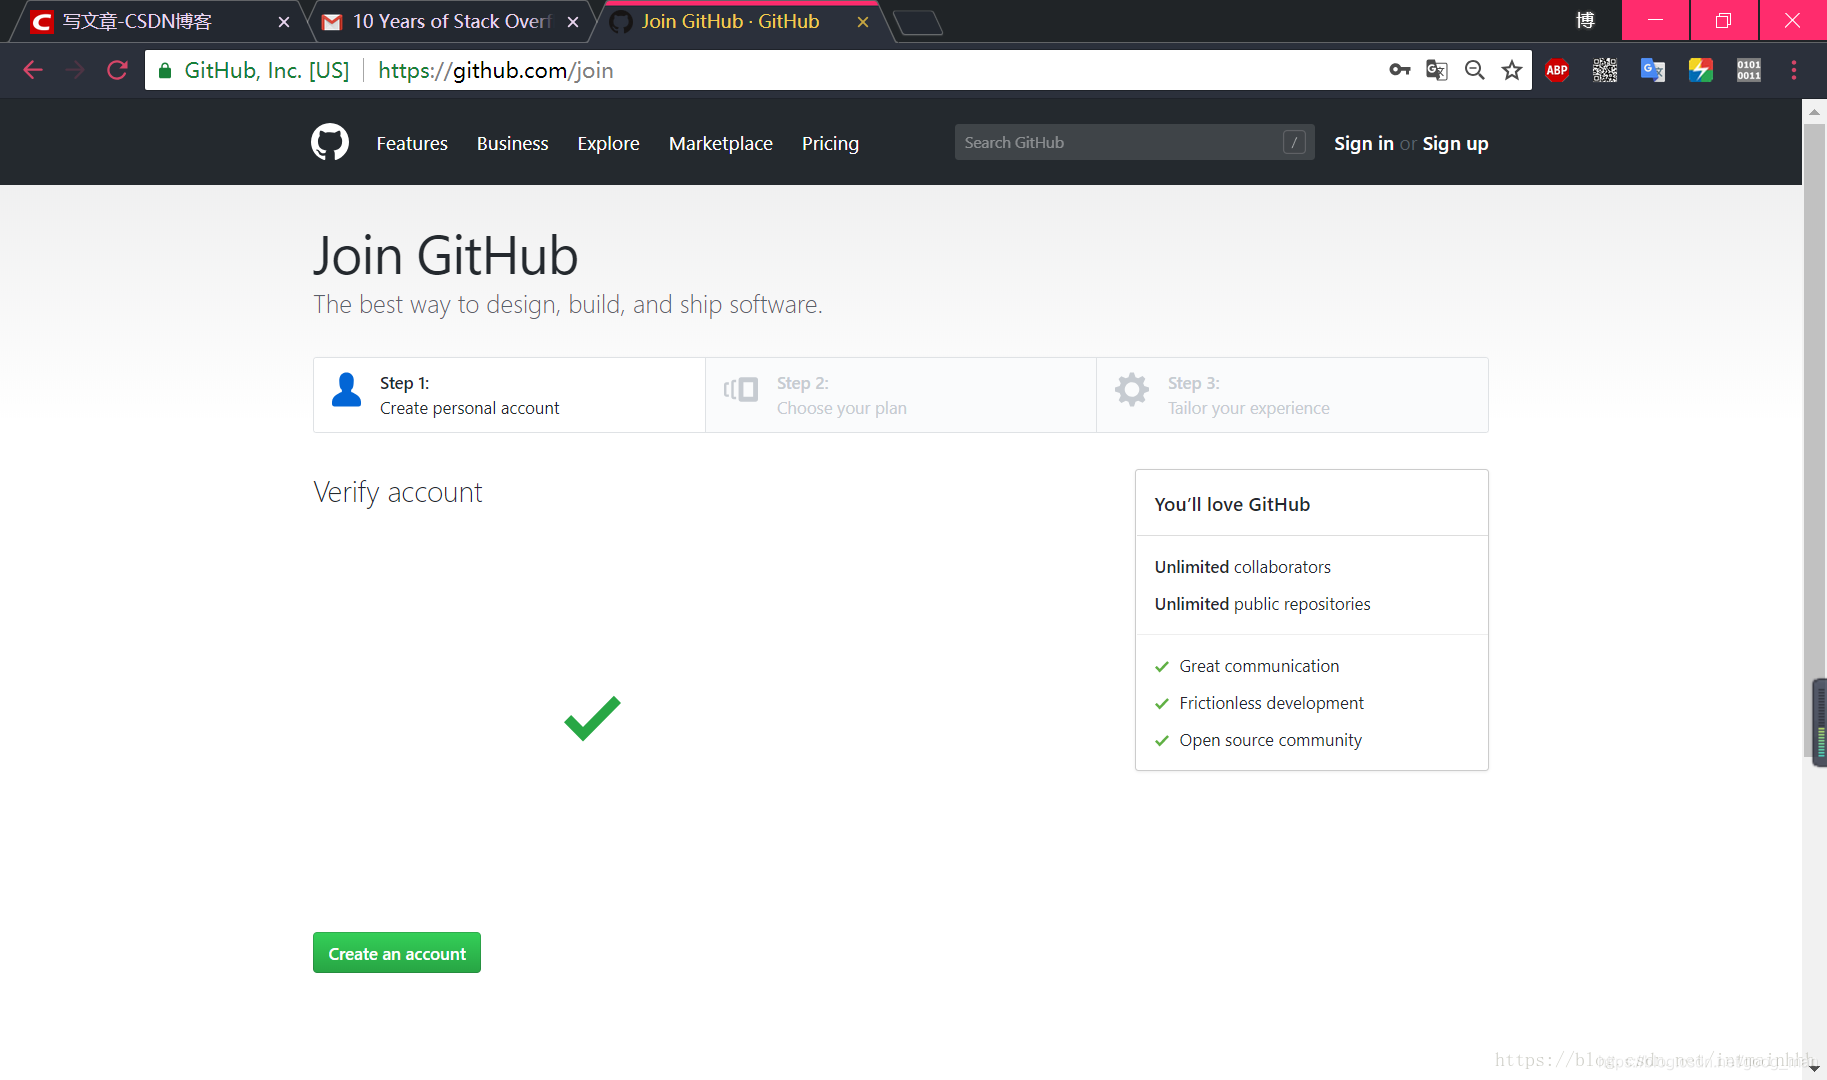1827x1080 pixels.
Task: Open the Pricing menu item
Action: coord(830,143)
